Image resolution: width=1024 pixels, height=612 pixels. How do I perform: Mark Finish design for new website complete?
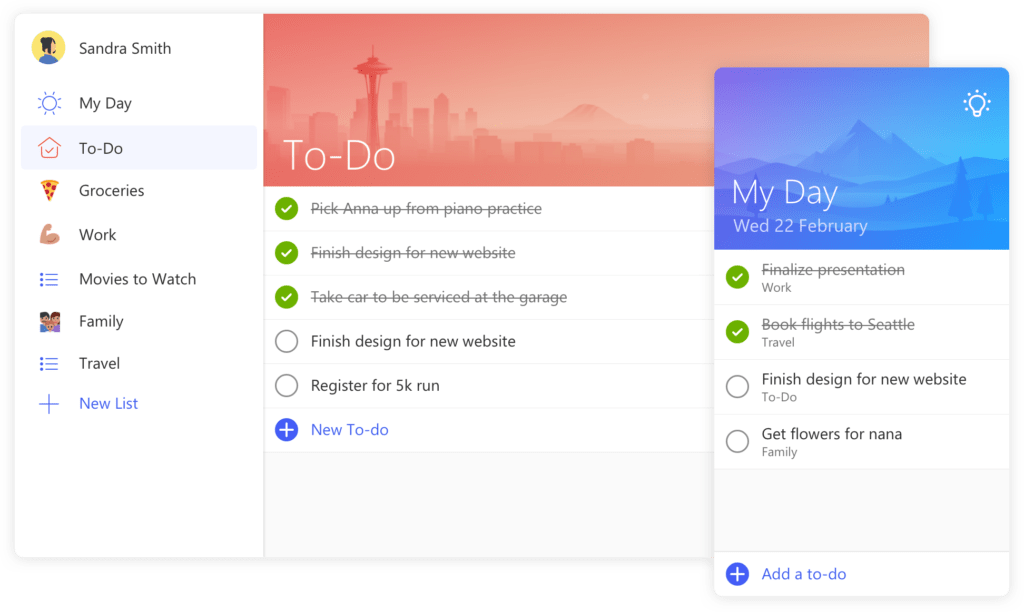[x=286, y=342]
